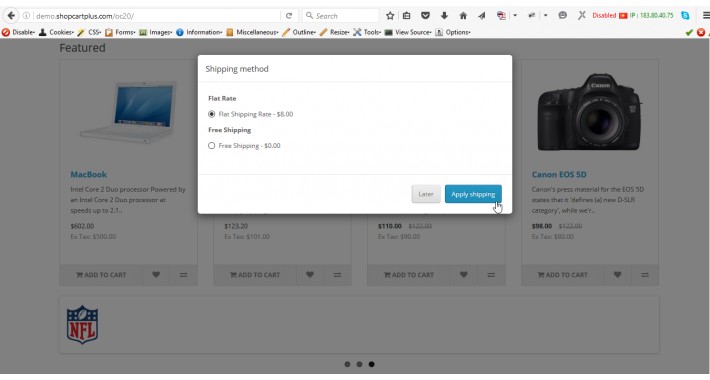Viewport: 710px width, 380px height.
Task: Select Flat Shipping Rate - $8.00 option
Action: [x=211, y=114]
